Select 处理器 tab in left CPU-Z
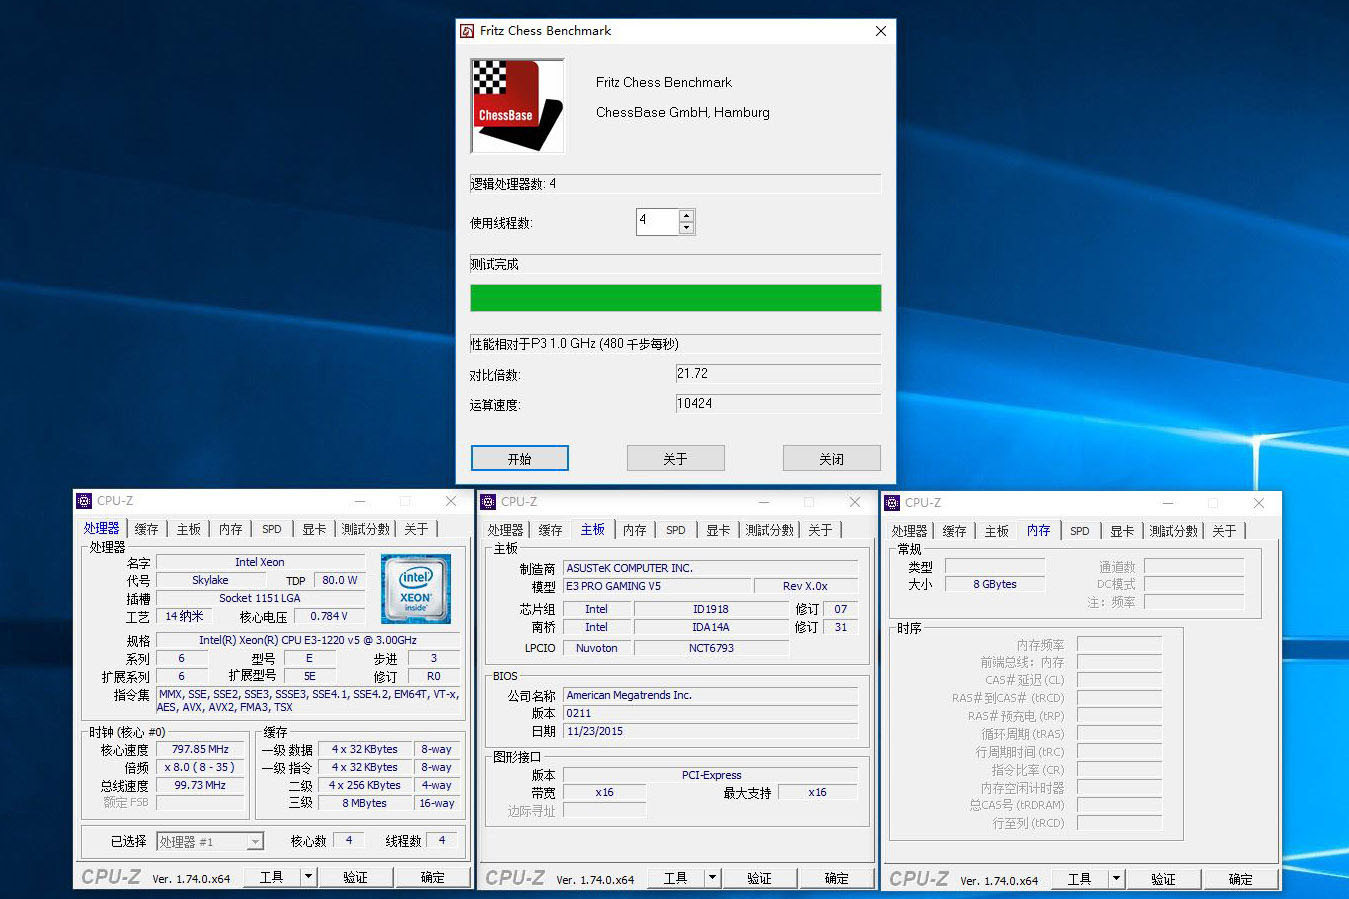 pyautogui.click(x=102, y=528)
